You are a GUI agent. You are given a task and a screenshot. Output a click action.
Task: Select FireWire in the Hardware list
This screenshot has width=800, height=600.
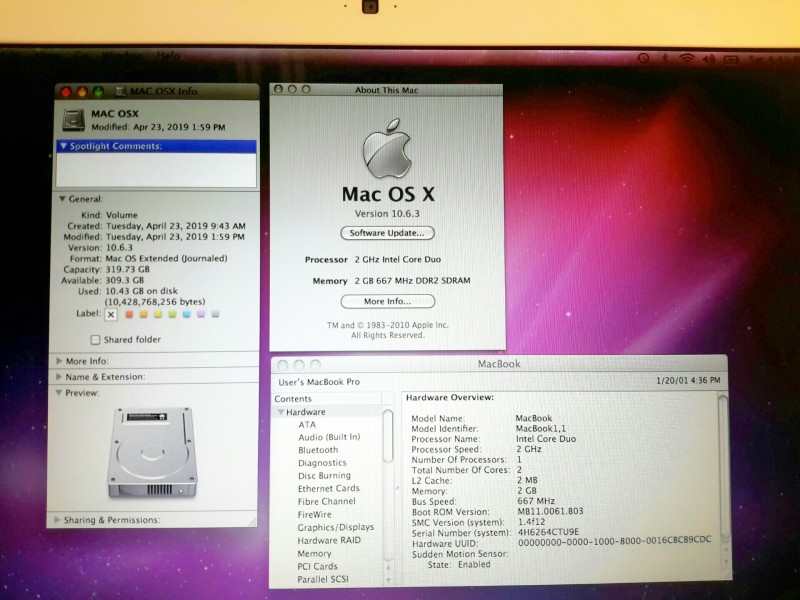point(314,515)
